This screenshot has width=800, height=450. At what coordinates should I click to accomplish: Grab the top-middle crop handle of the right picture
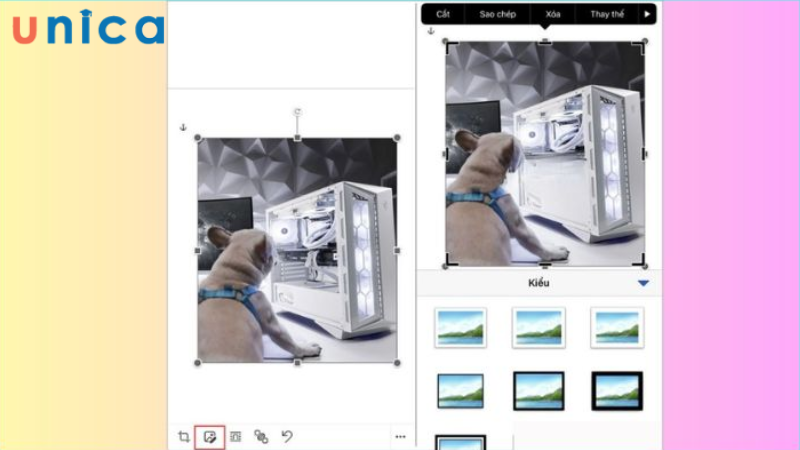pyautogui.click(x=545, y=42)
